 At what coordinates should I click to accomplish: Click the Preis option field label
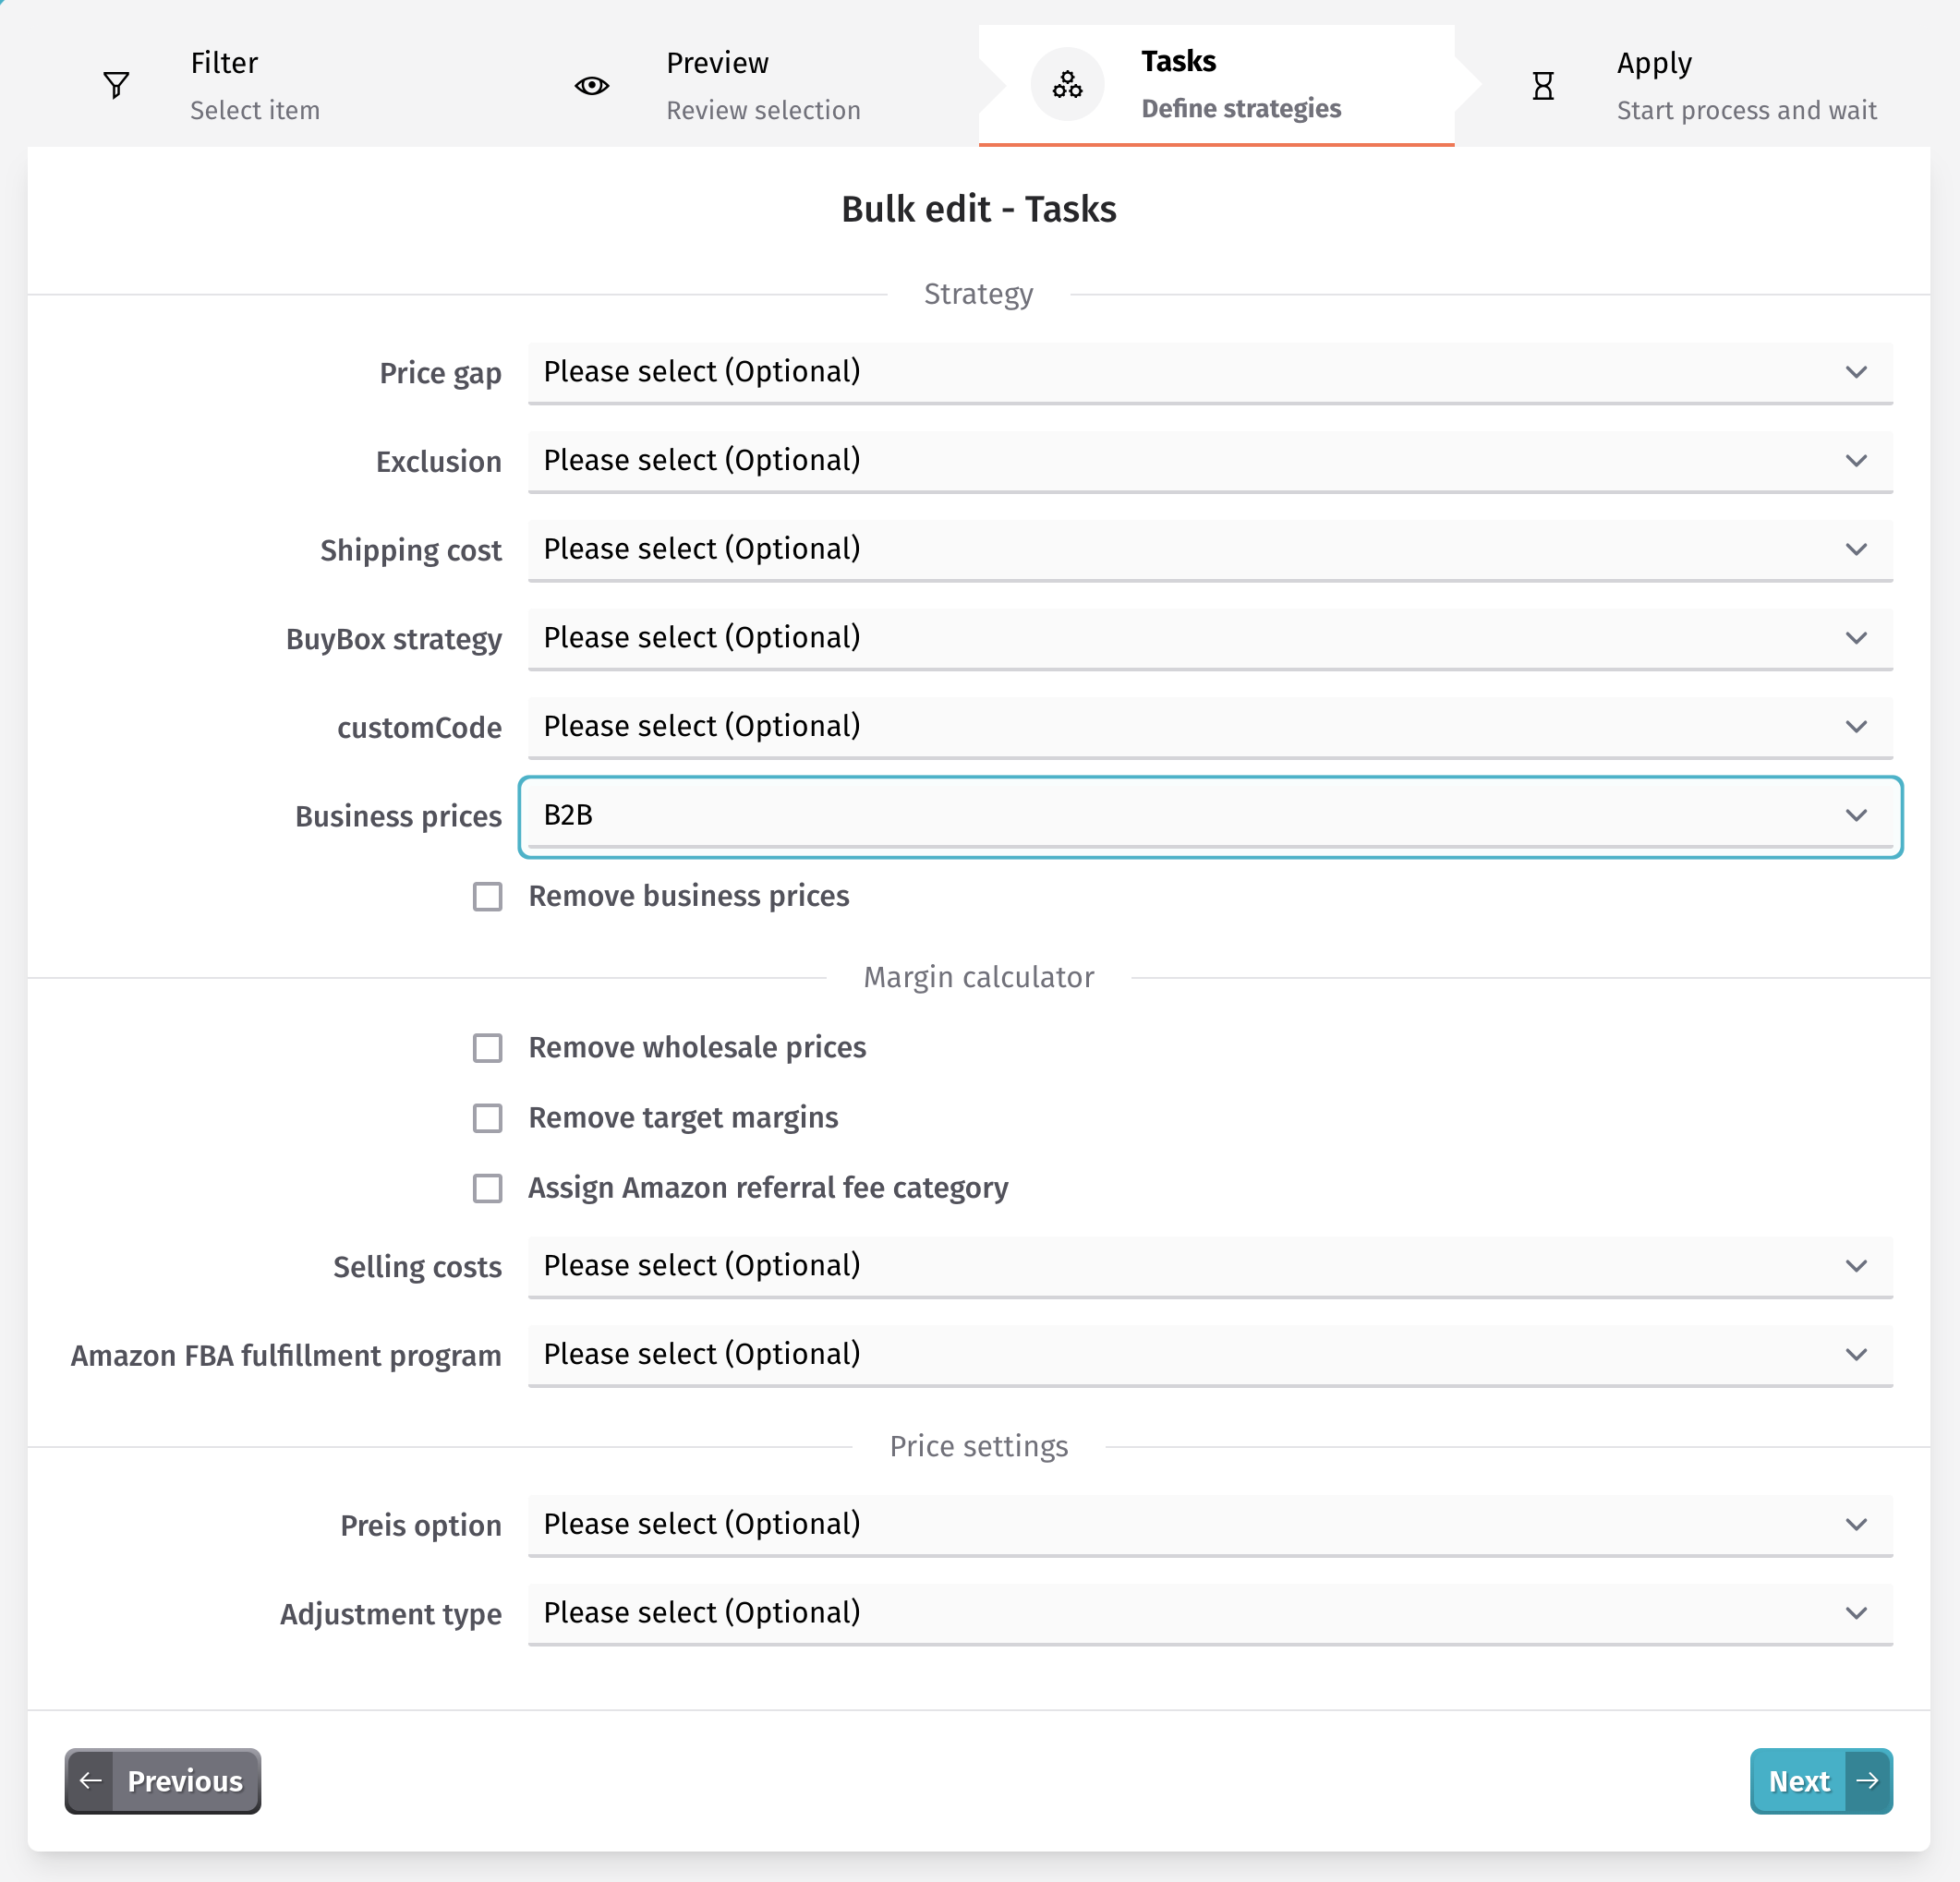[x=421, y=1525]
